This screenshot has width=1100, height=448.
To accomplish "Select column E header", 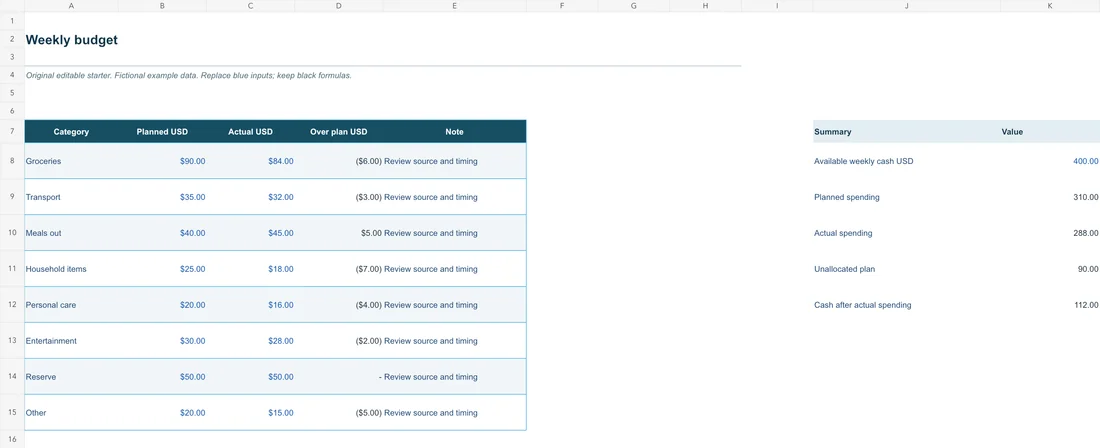I will pyautogui.click(x=455, y=6).
